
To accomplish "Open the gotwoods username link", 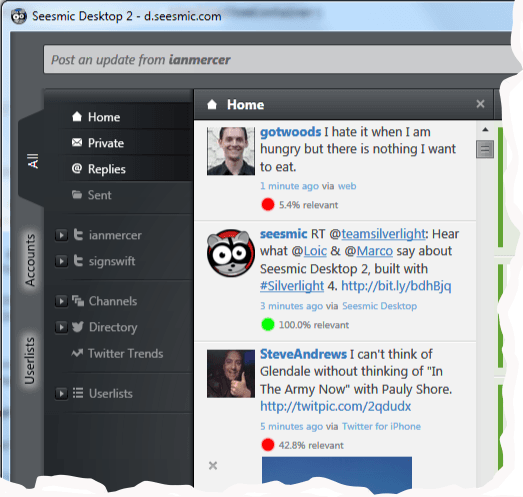I will point(291,132).
